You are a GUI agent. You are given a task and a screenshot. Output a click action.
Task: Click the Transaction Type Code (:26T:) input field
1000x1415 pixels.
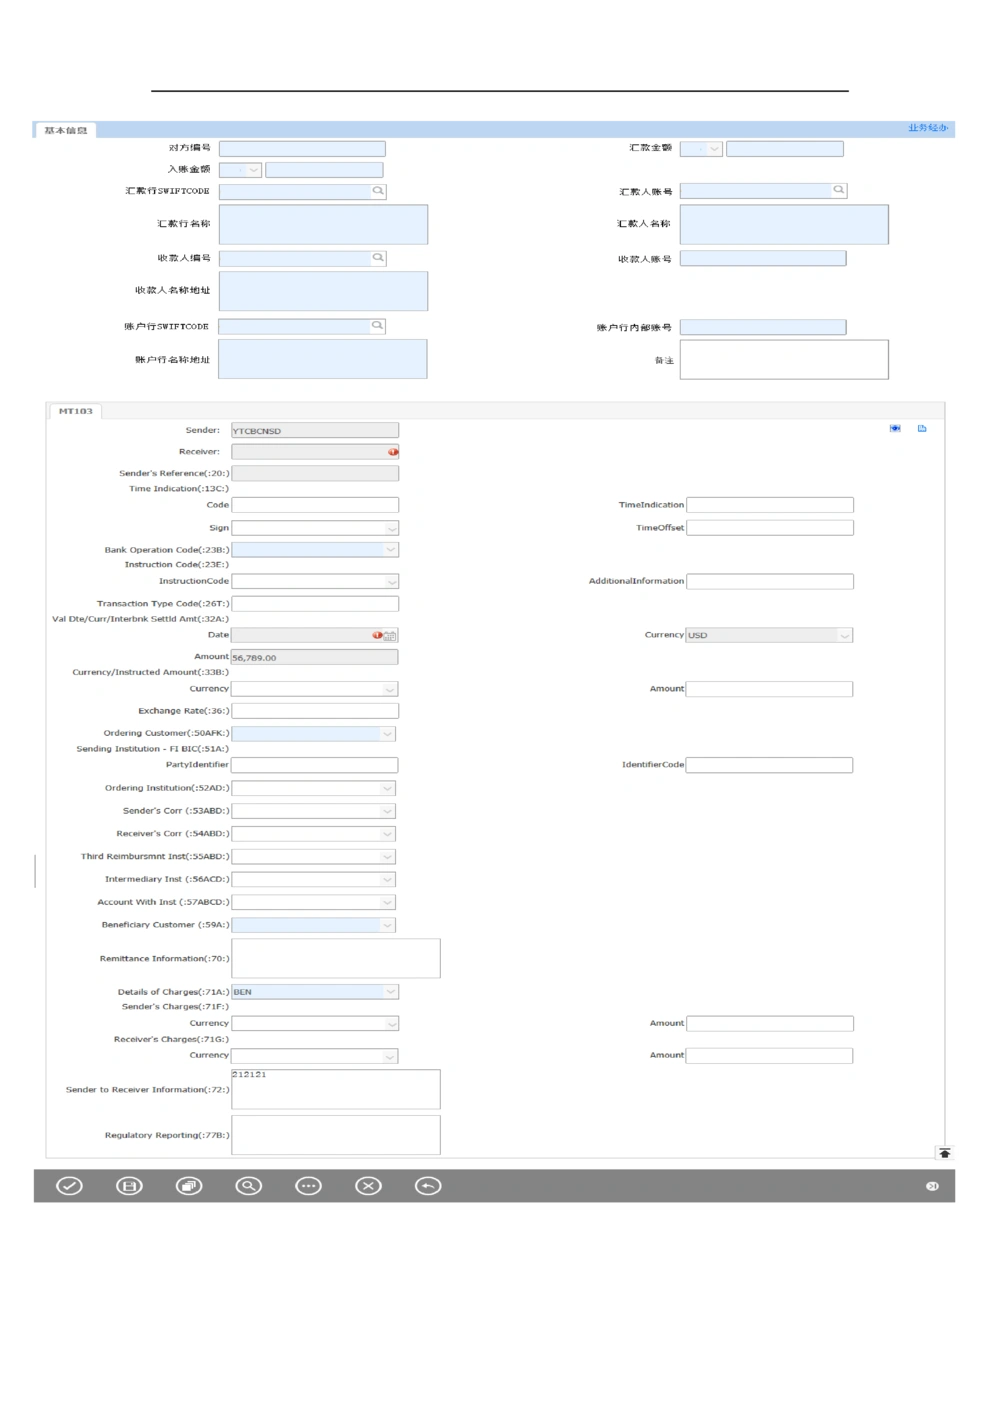(x=315, y=604)
